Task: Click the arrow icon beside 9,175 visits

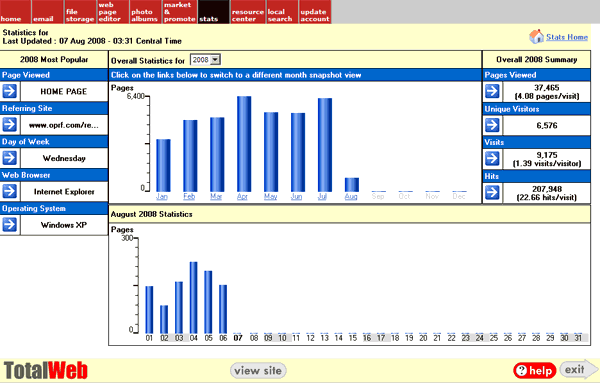Action: coord(492,158)
